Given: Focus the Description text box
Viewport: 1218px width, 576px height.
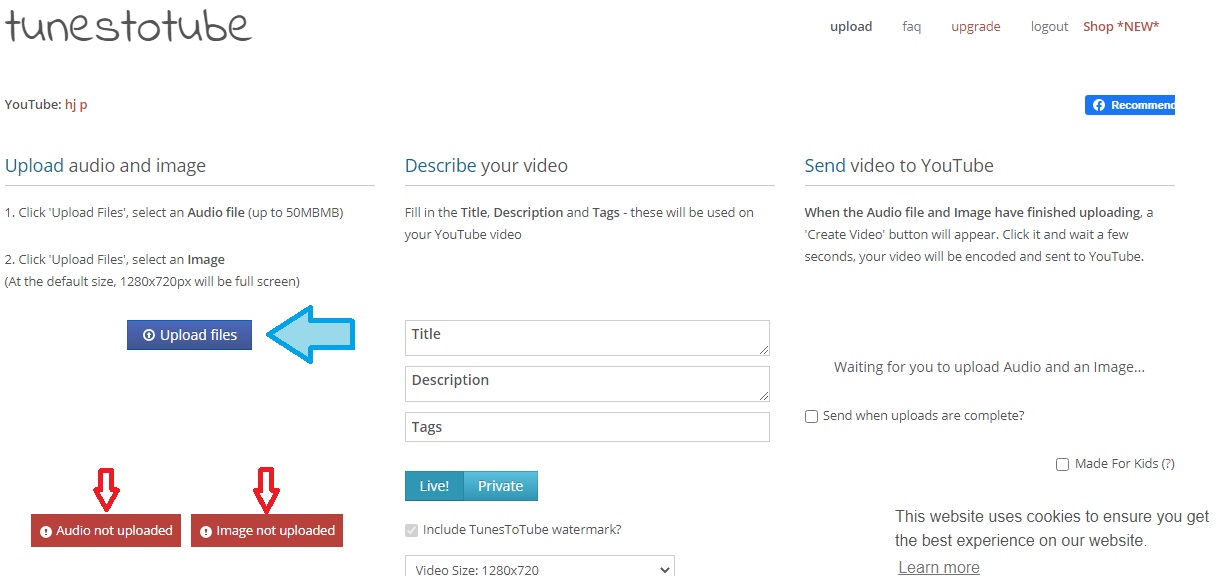Looking at the screenshot, I should tap(587, 384).
